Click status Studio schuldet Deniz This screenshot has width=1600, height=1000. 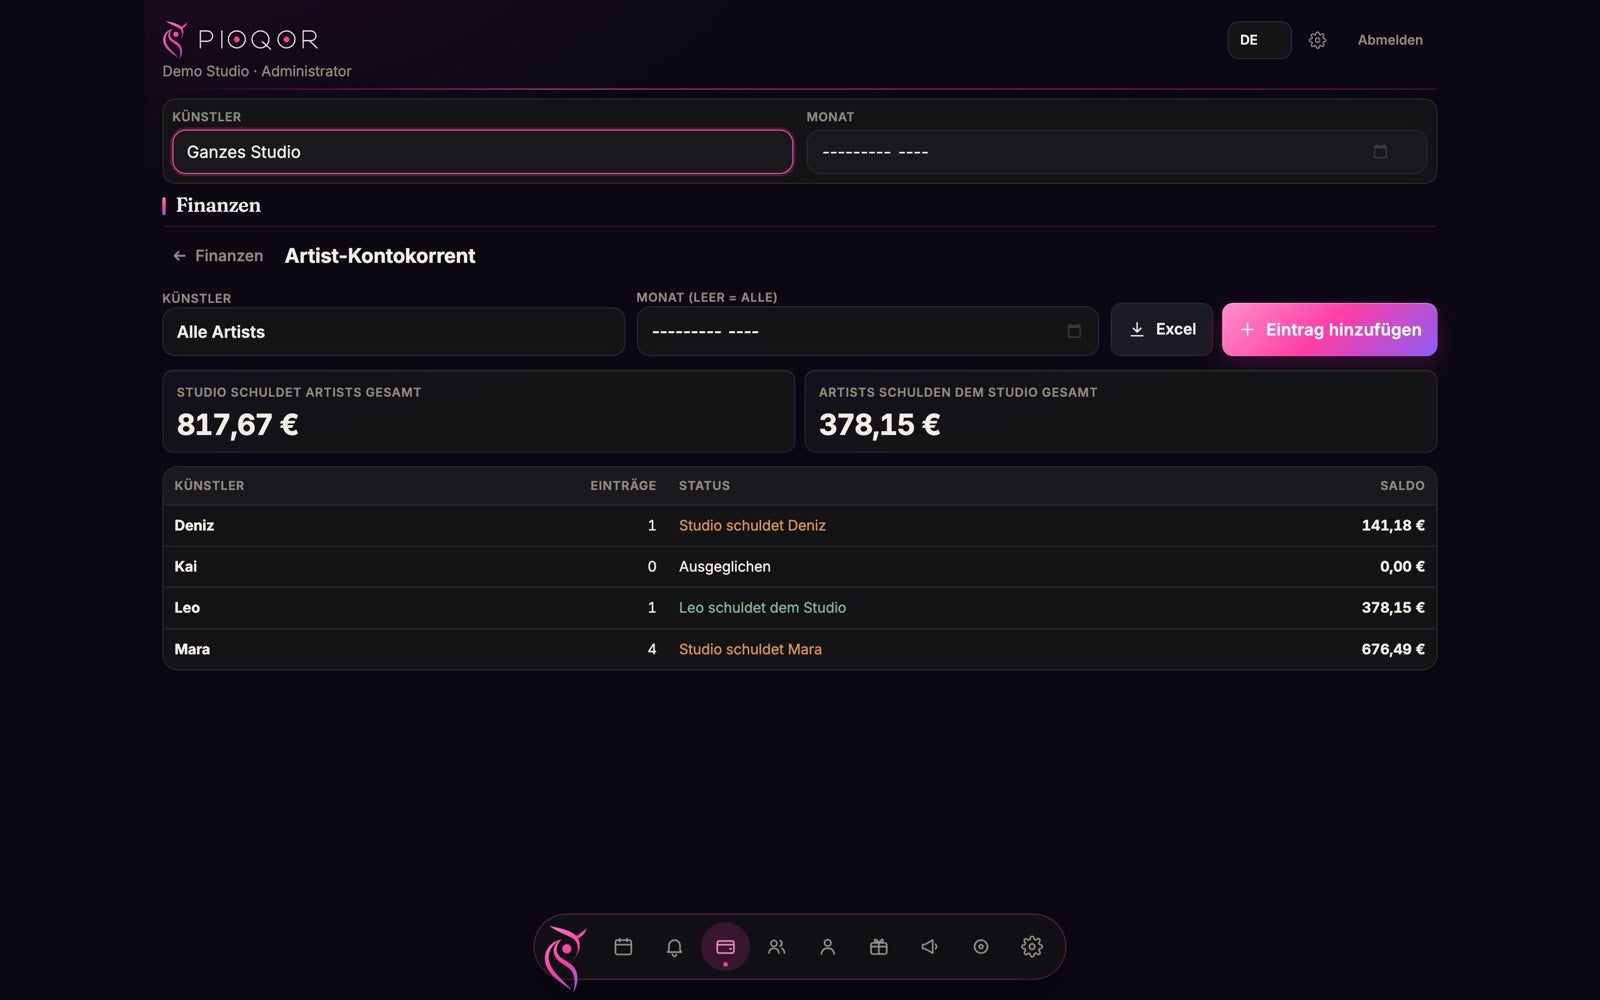click(752, 525)
